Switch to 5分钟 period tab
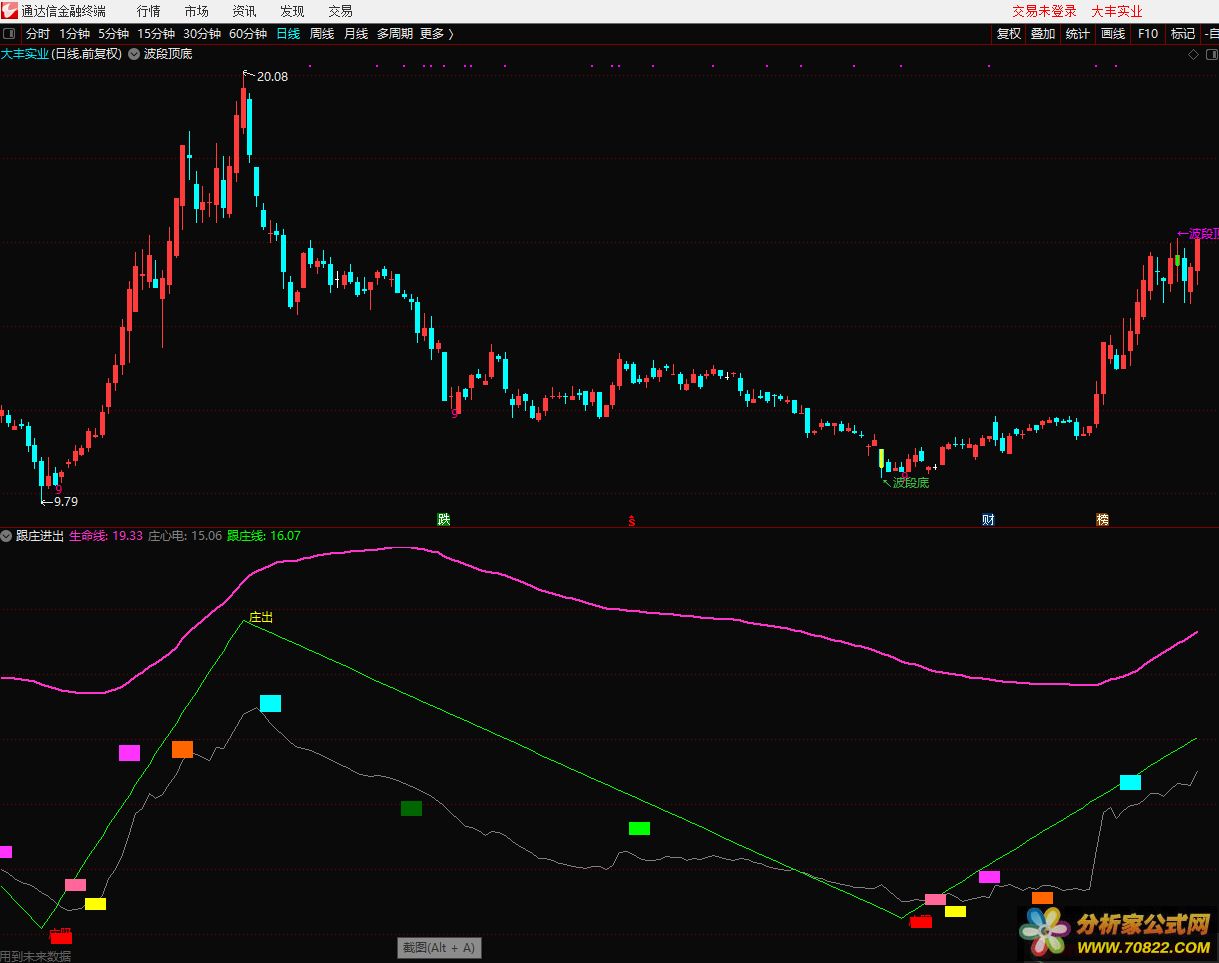This screenshot has height=963, width=1219. tap(113, 34)
